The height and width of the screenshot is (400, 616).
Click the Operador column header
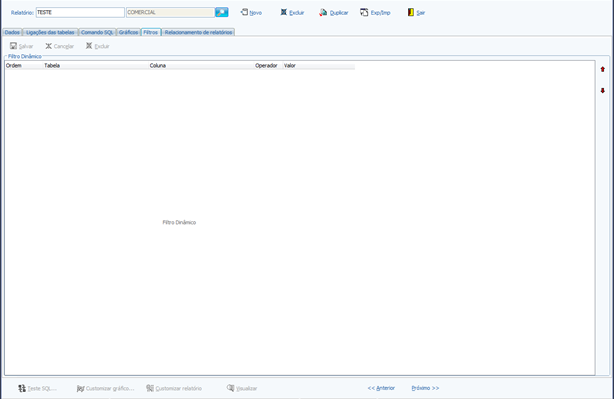click(268, 66)
